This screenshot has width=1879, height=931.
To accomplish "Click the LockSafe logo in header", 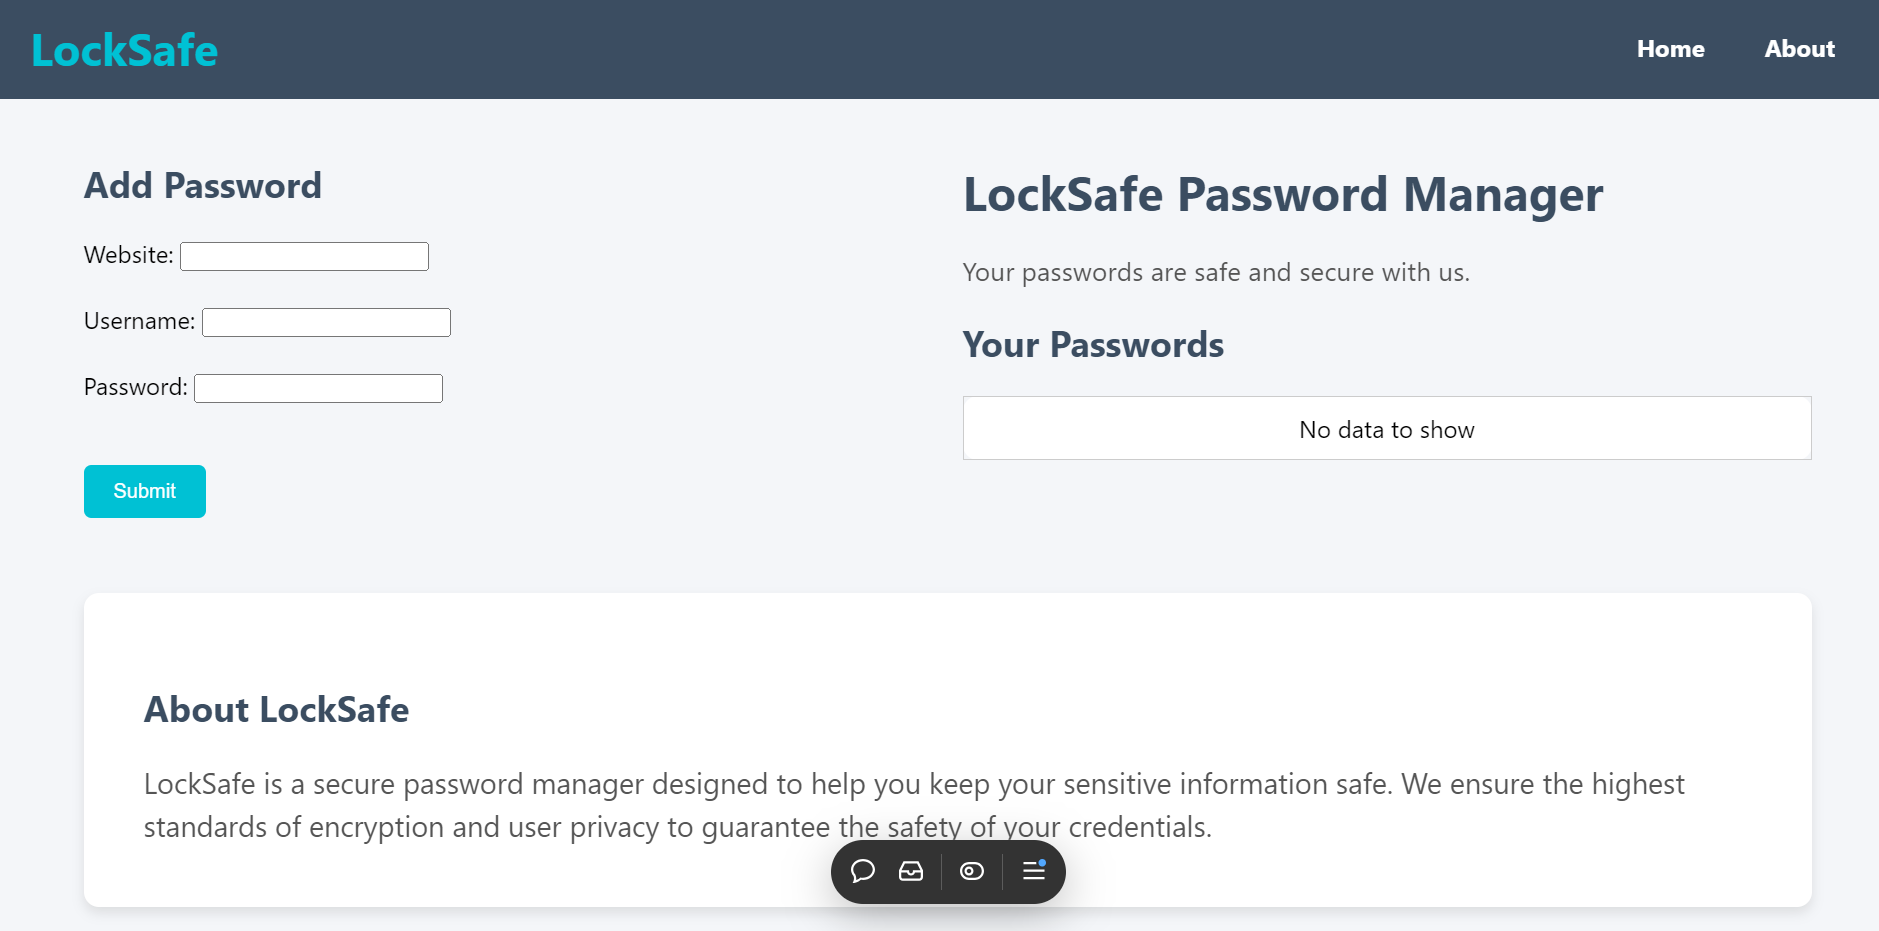I will tap(125, 51).
